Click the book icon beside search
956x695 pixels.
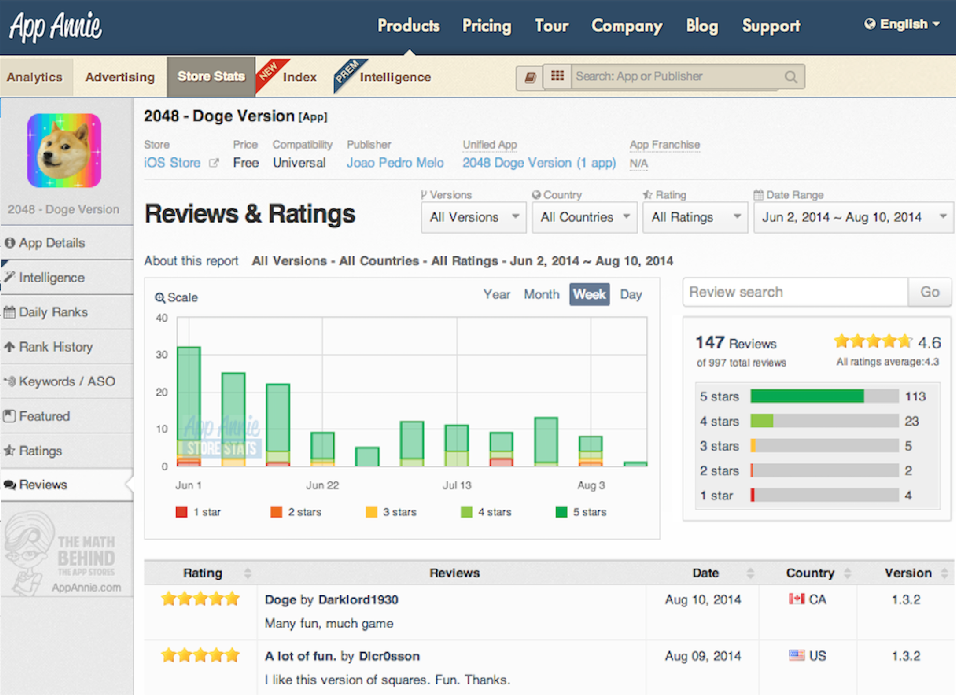(x=530, y=77)
